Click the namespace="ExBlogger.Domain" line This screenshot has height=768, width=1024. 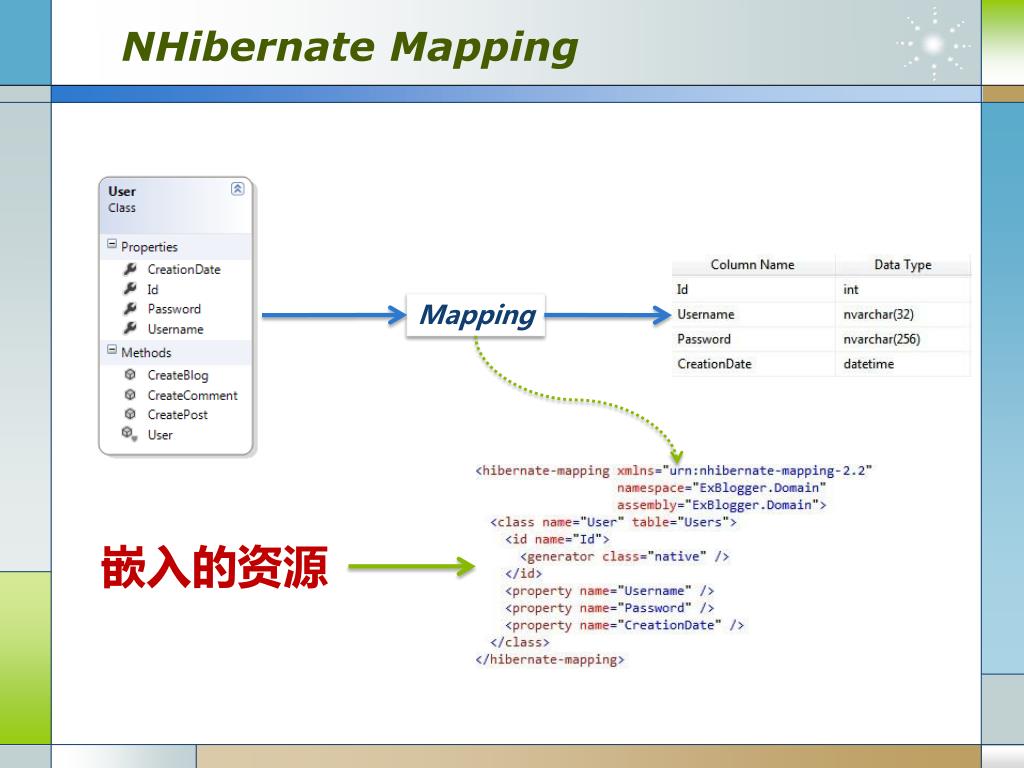(722, 488)
